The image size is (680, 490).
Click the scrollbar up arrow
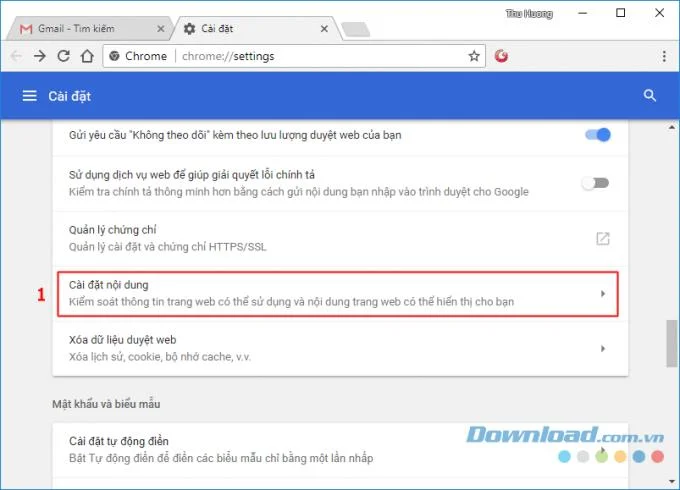tap(671, 127)
